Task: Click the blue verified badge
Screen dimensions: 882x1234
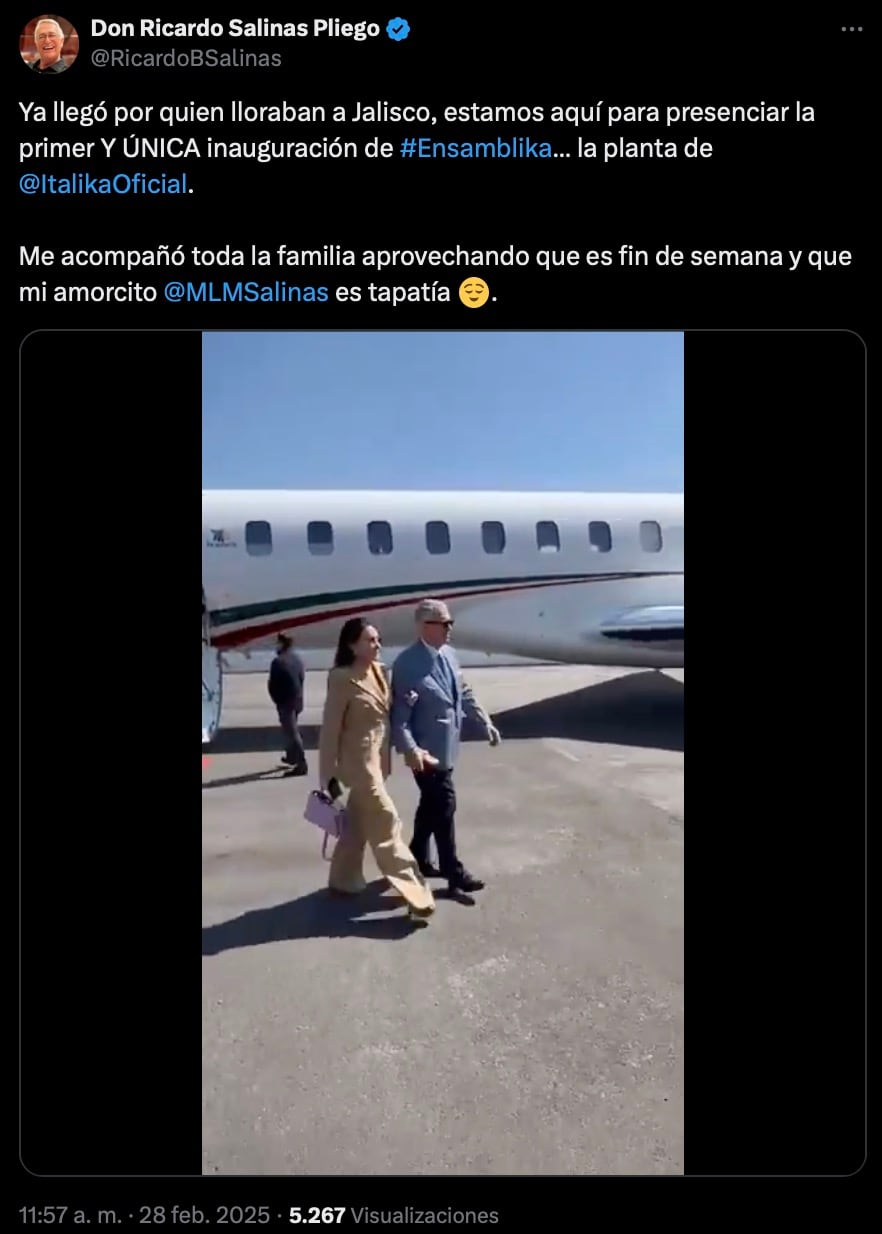Action: click(398, 29)
